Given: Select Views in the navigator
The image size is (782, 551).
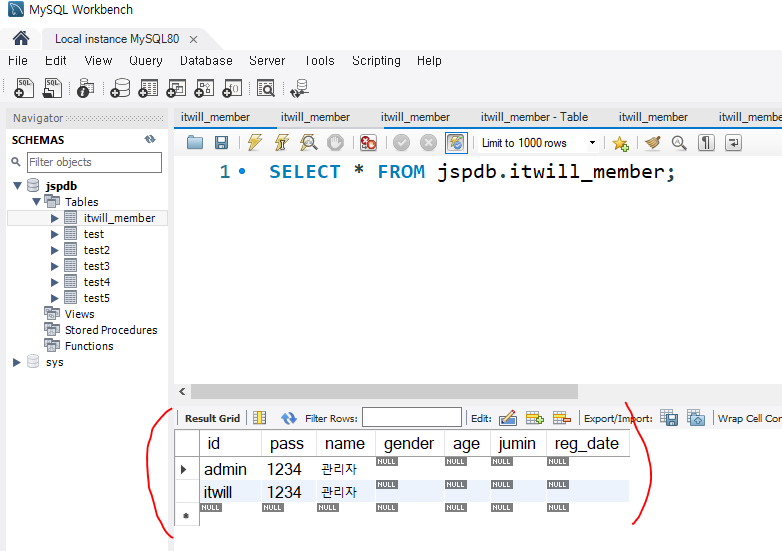Looking at the screenshot, I should pyautogui.click(x=79, y=314).
